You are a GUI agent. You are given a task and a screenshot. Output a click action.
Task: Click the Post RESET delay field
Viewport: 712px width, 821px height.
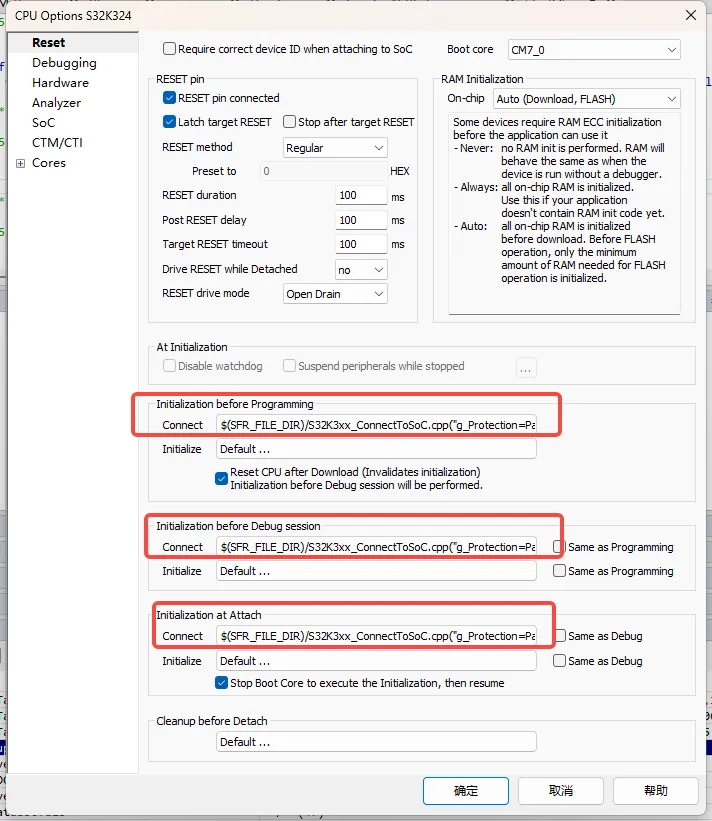(361, 220)
